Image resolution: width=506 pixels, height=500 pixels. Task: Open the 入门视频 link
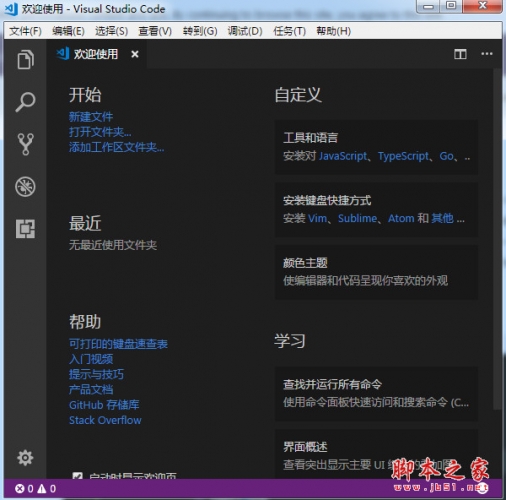91,359
